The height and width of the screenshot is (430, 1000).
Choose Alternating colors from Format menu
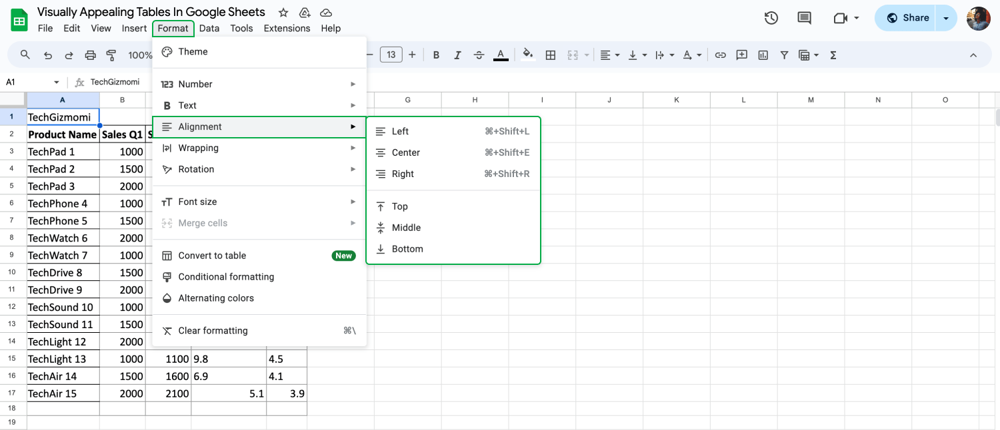(216, 298)
